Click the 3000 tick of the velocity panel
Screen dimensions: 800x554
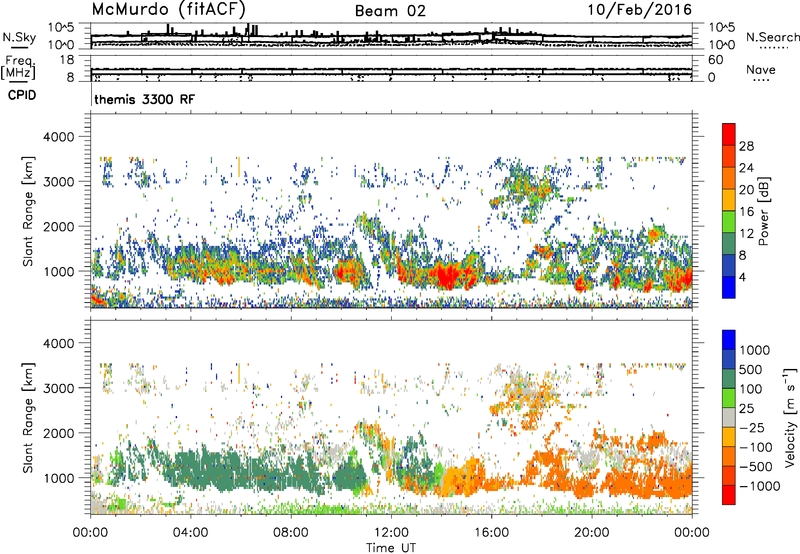click(61, 388)
